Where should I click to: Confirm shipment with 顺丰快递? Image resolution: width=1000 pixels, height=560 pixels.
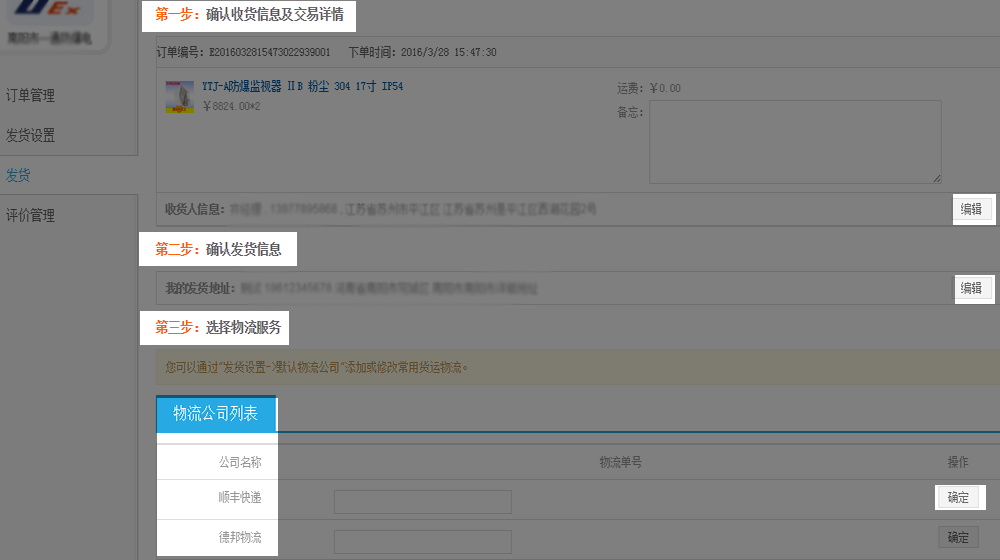(x=958, y=497)
